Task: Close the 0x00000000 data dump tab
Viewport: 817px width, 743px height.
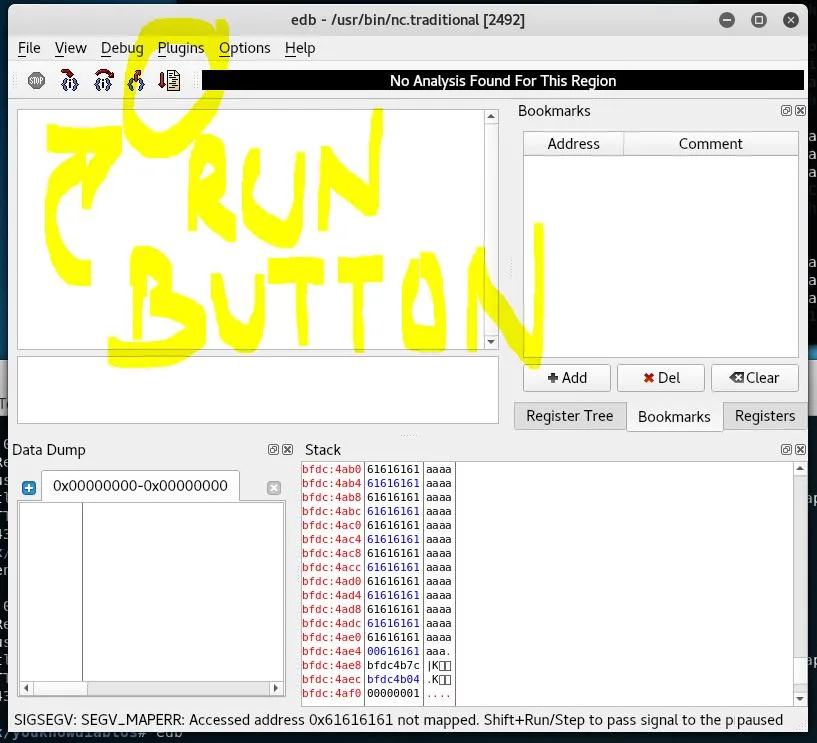Action: tap(274, 488)
